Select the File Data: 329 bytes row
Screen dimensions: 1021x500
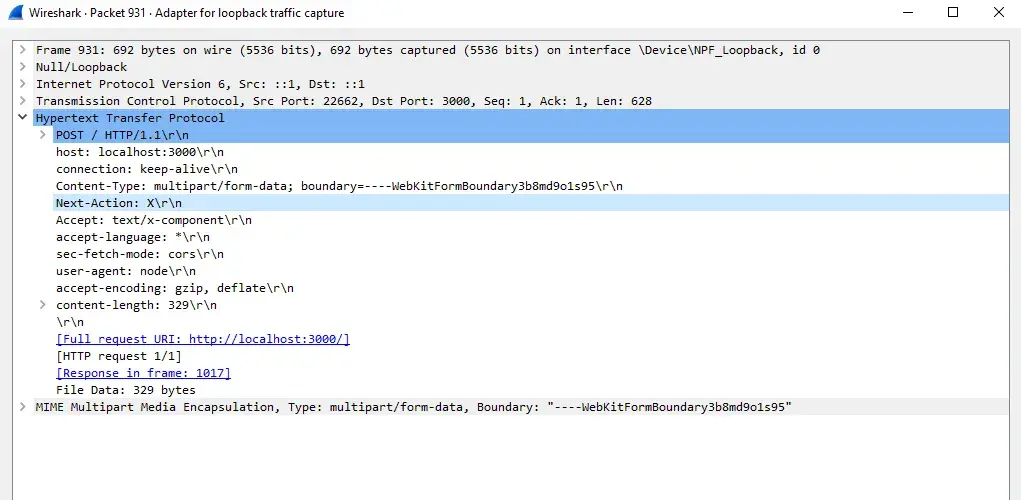click(x=125, y=390)
